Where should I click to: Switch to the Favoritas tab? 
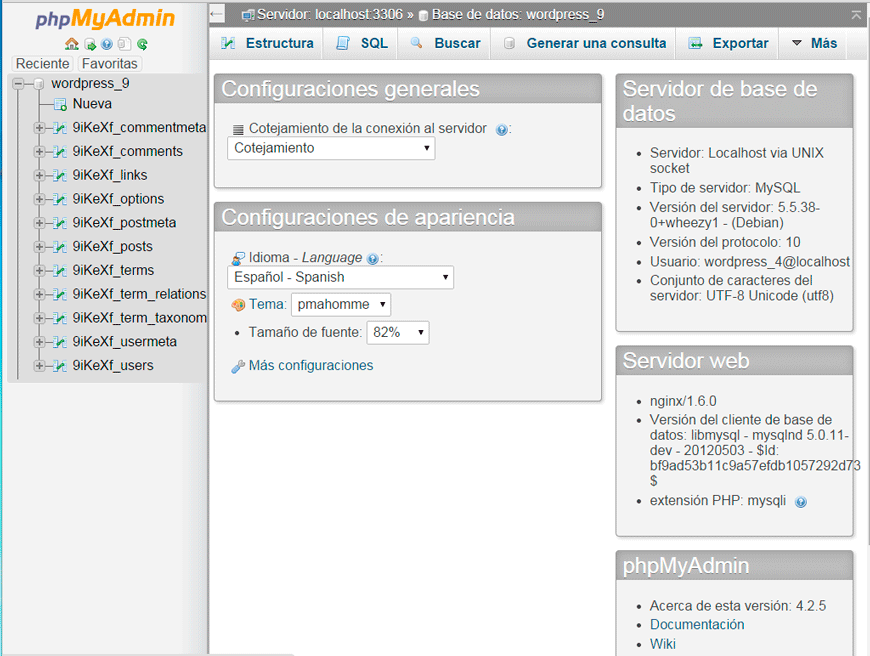(110, 63)
